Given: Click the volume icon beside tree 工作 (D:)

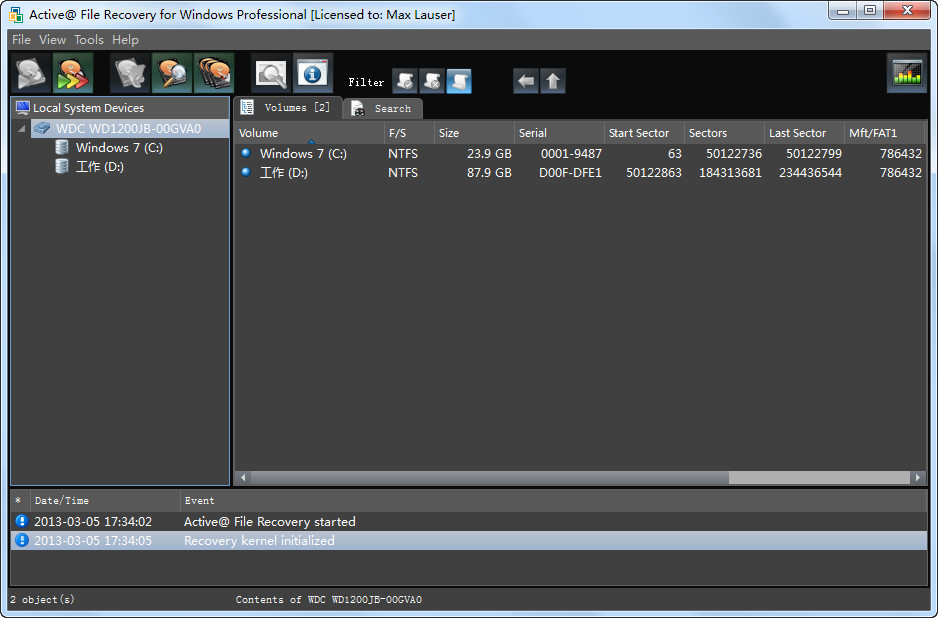Looking at the screenshot, I should [x=62, y=167].
